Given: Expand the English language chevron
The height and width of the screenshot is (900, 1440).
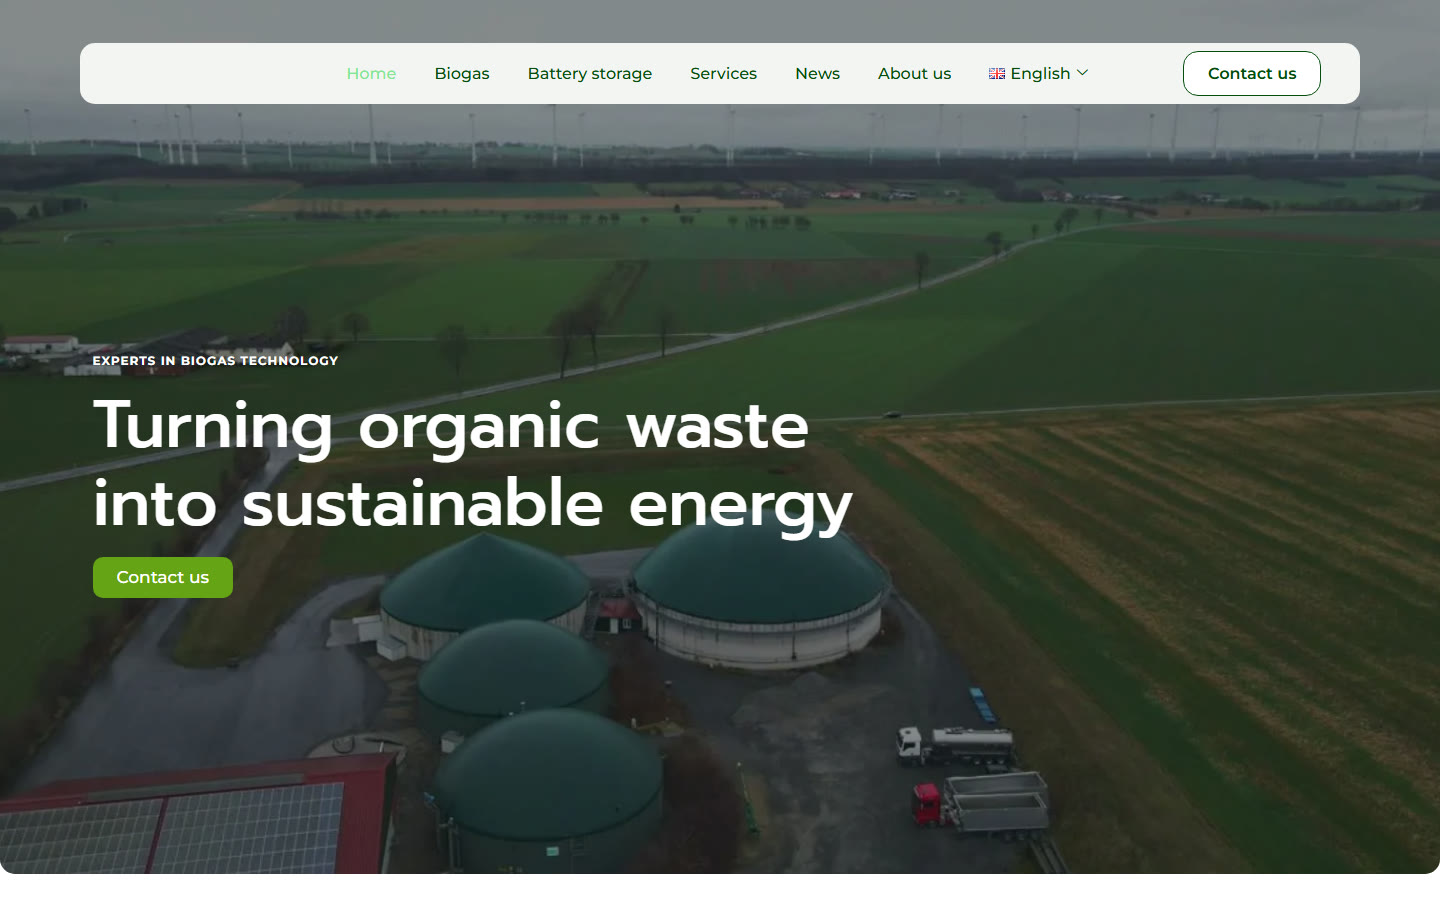Looking at the screenshot, I should pos(1082,73).
